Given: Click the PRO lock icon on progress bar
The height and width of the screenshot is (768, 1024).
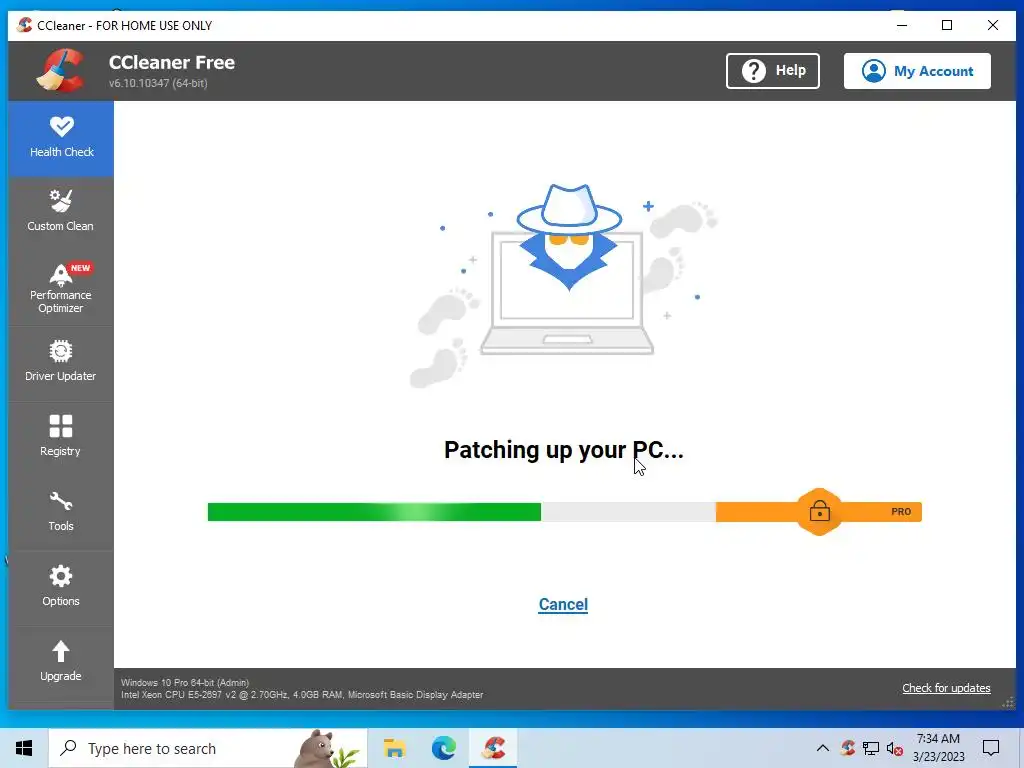Looking at the screenshot, I should pos(820,511).
